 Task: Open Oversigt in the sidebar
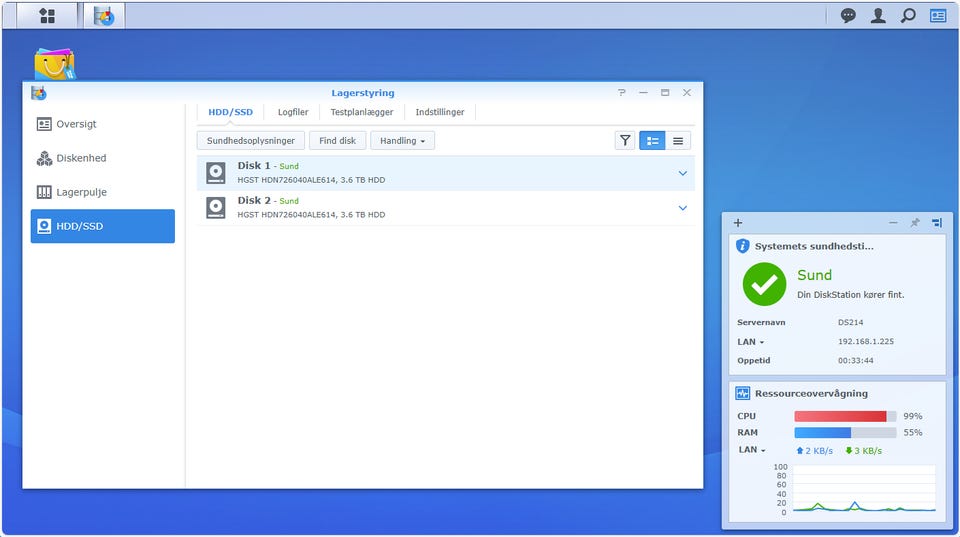point(103,124)
